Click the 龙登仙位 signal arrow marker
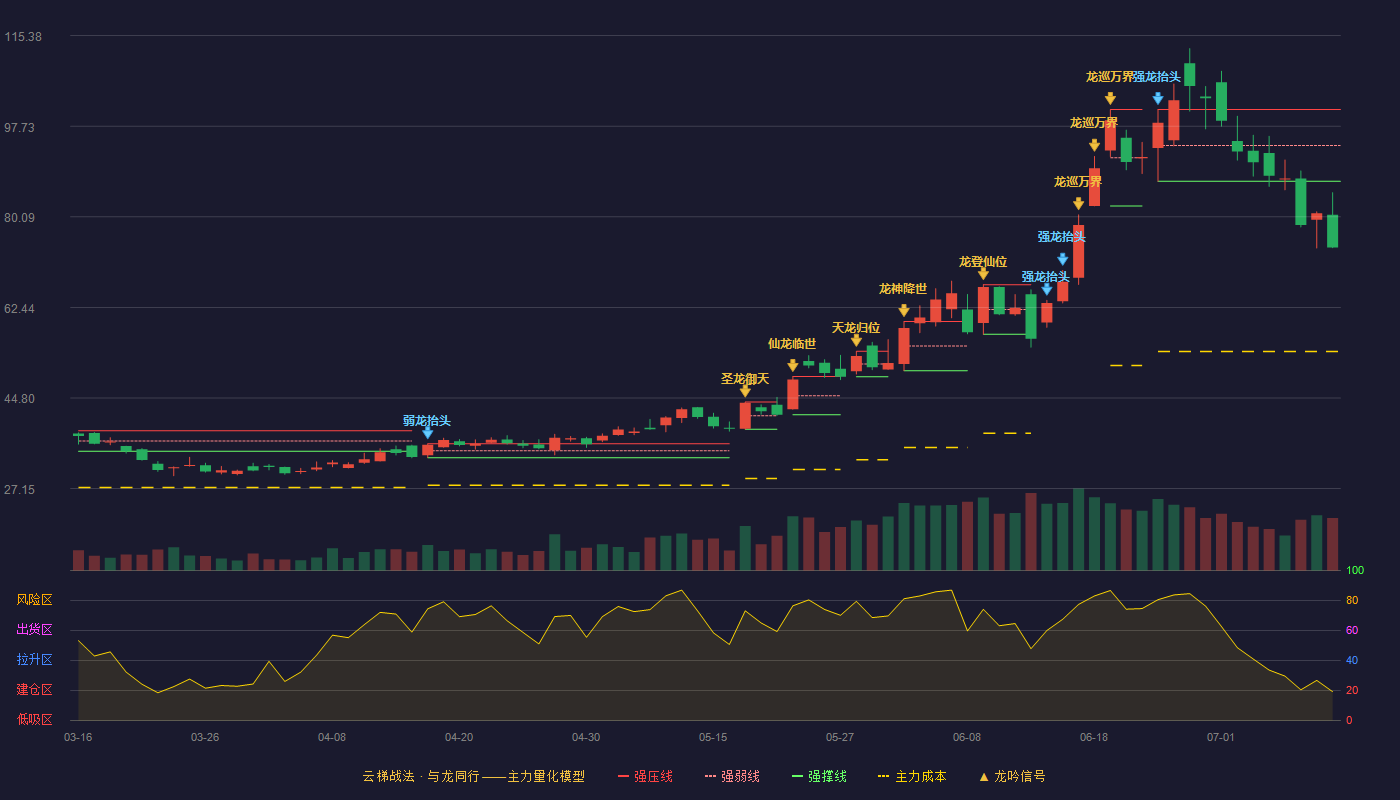Viewport: 1400px width, 800px height. (x=983, y=274)
